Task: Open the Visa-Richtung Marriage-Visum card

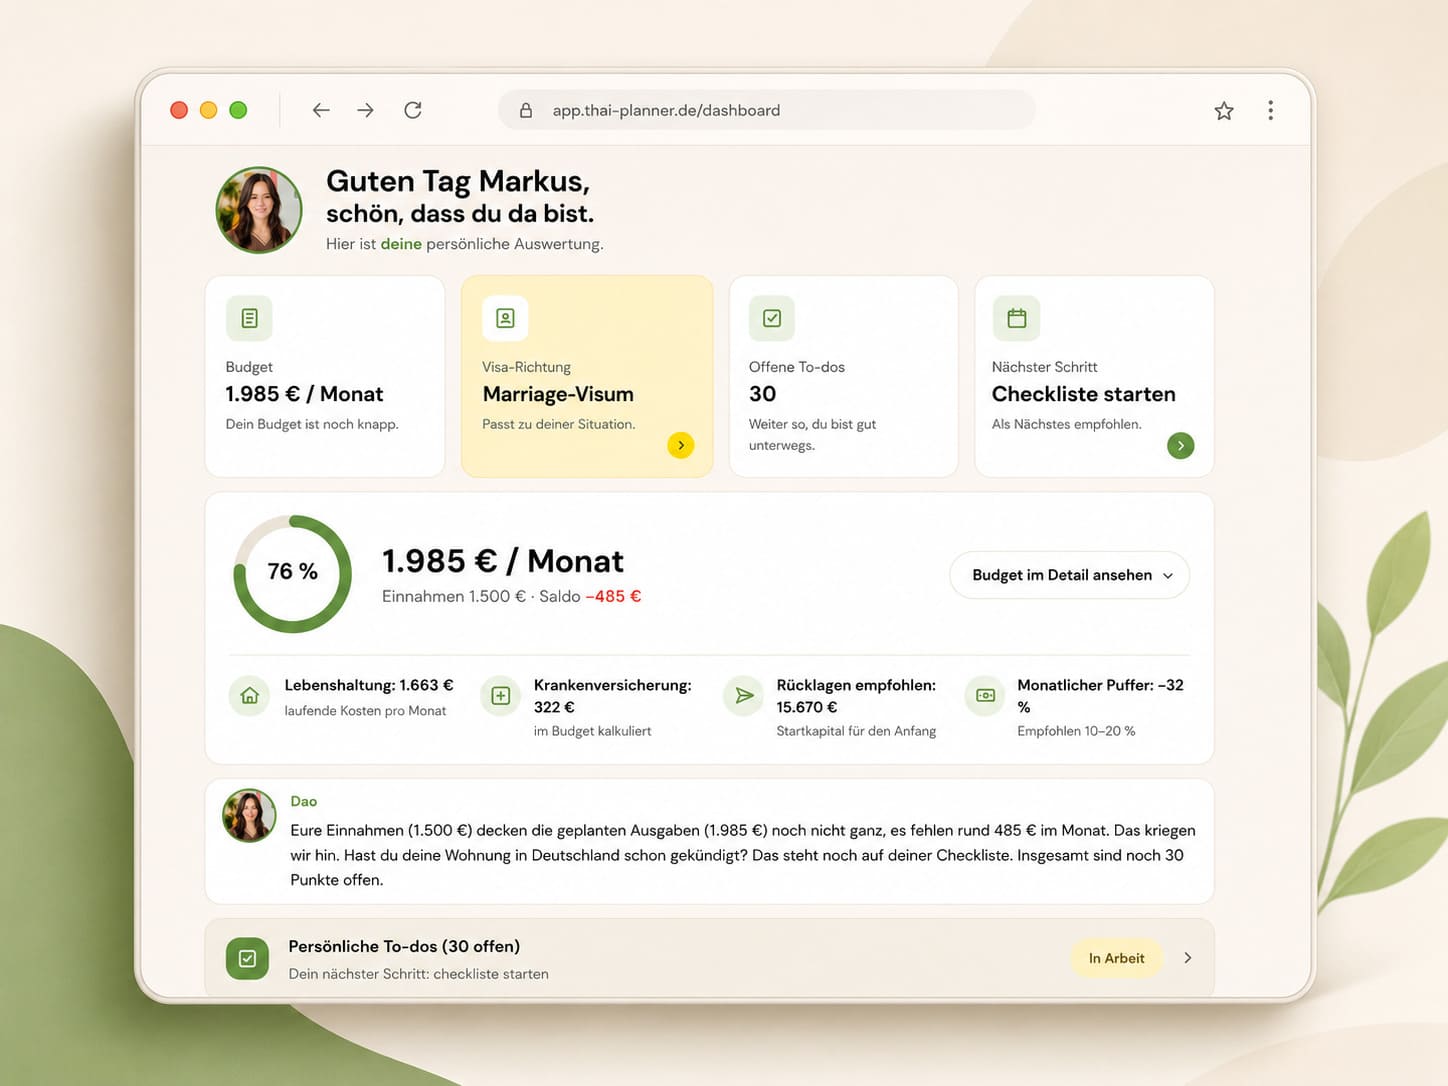Action: 587,377
